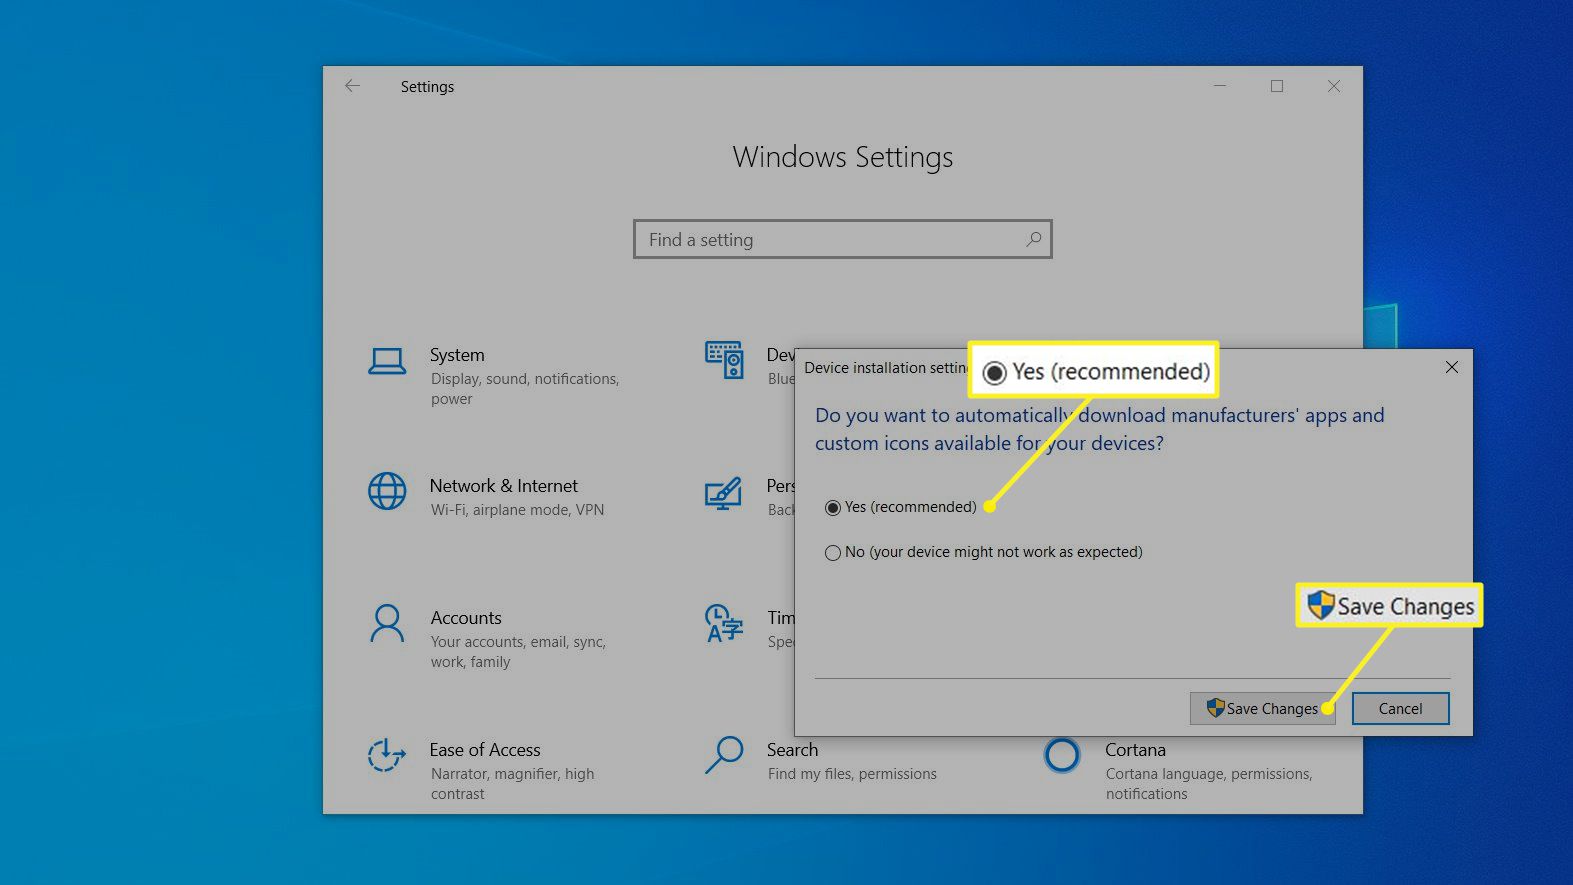Click Save Changes in the dialog footer
Image resolution: width=1573 pixels, height=885 pixels.
pyautogui.click(x=1262, y=708)
